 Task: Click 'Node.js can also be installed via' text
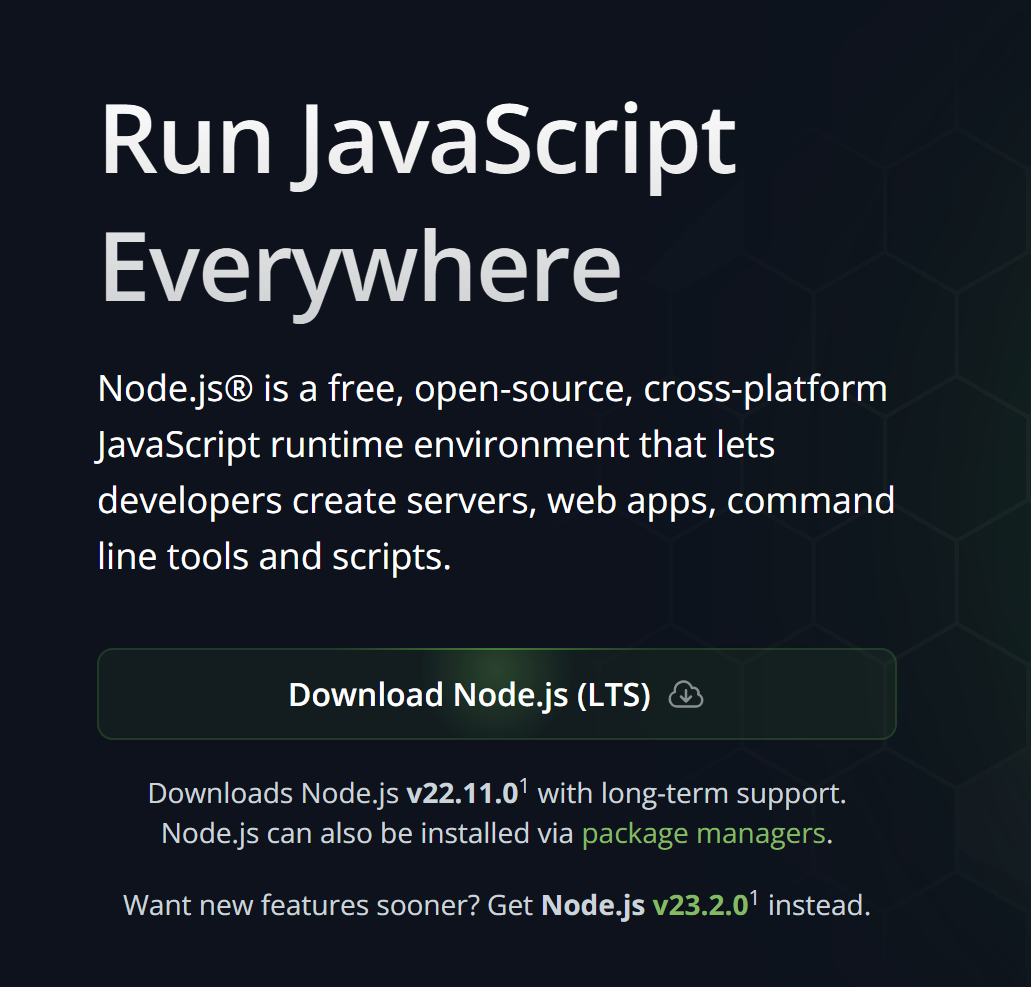point(368,834)
